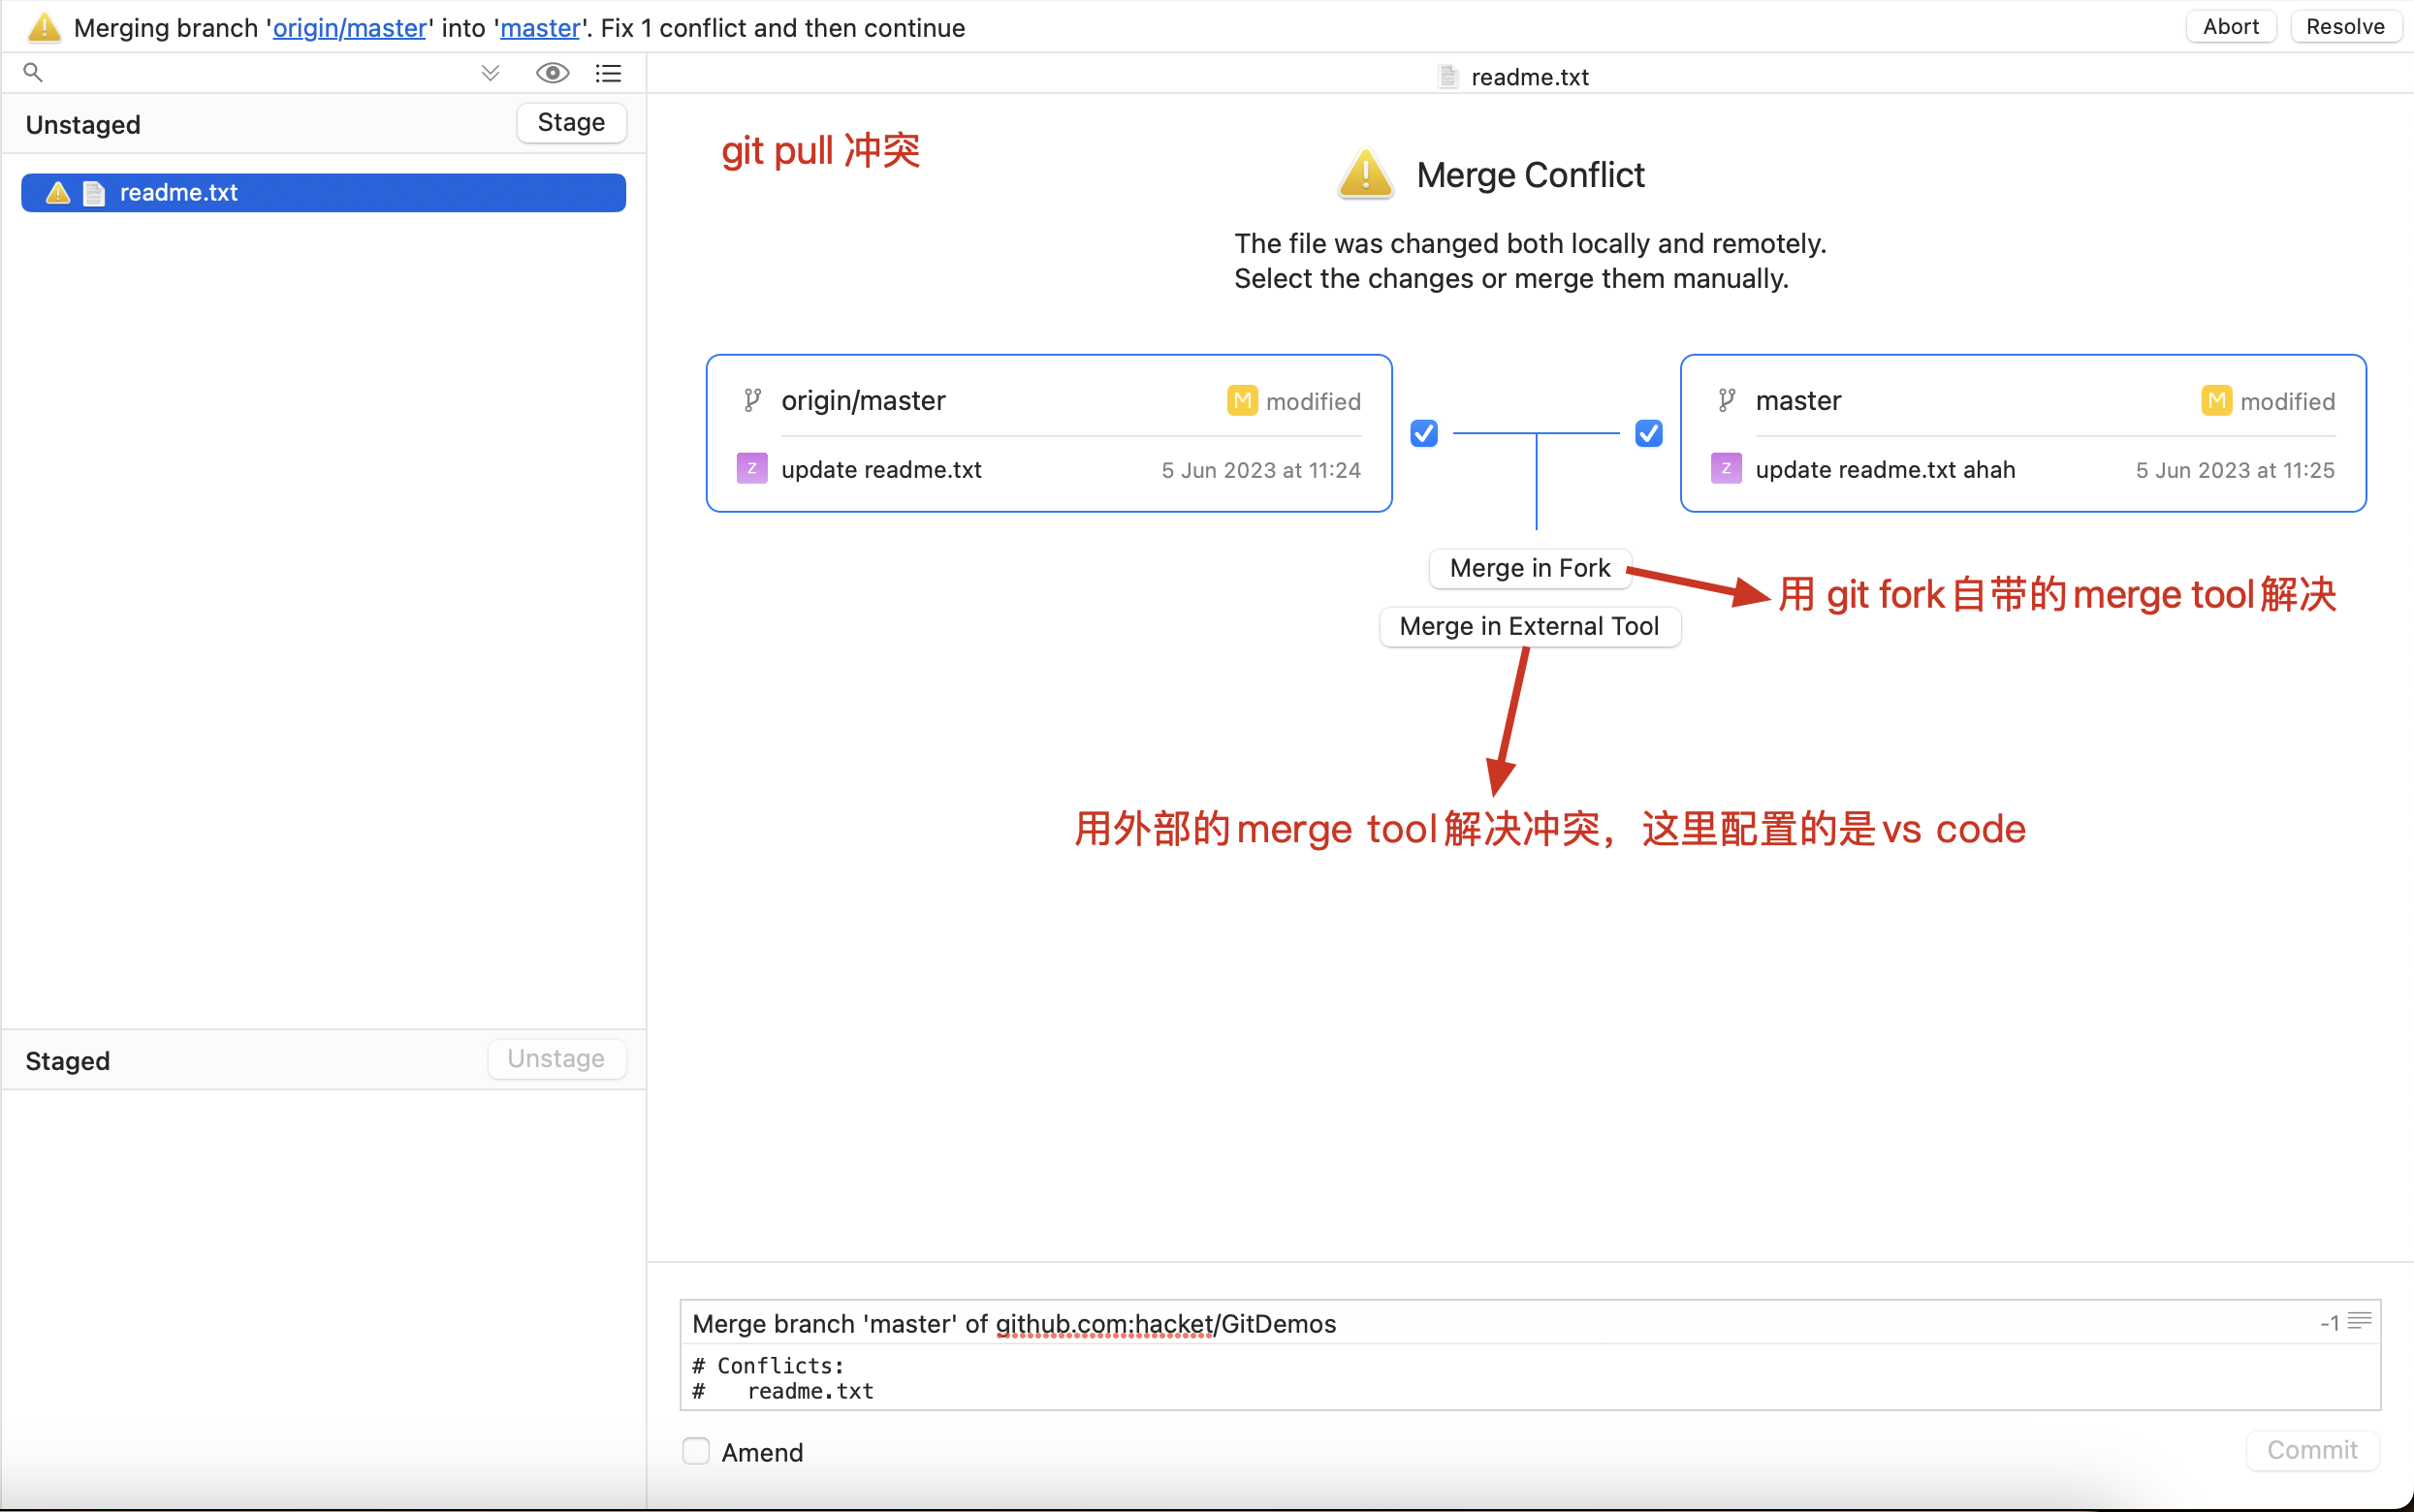Uncheck the origin/master changes checkbox
The height and width of the screenshot is (1512, 2414).
point(1424,433)
